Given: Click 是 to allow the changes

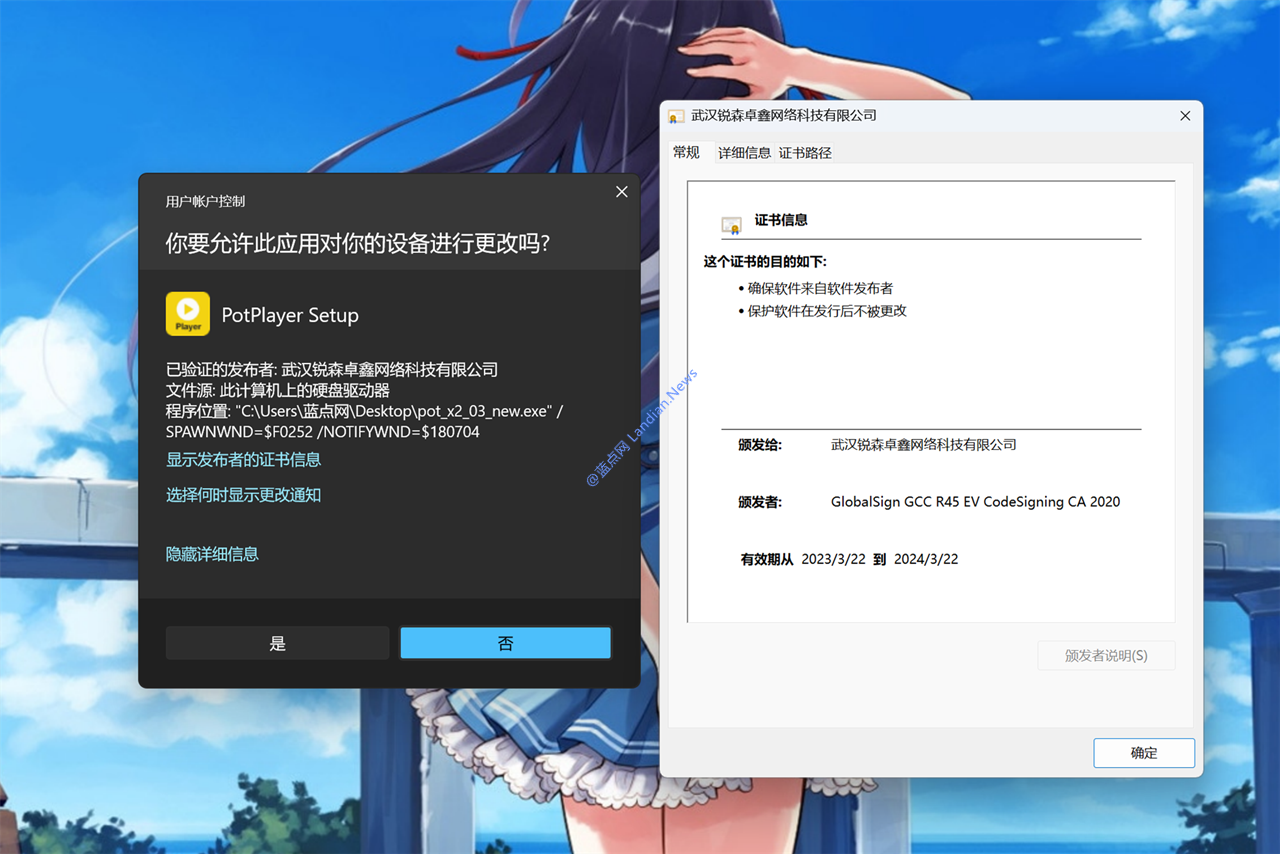Looking at the screenshot, I should pos(278,643).
